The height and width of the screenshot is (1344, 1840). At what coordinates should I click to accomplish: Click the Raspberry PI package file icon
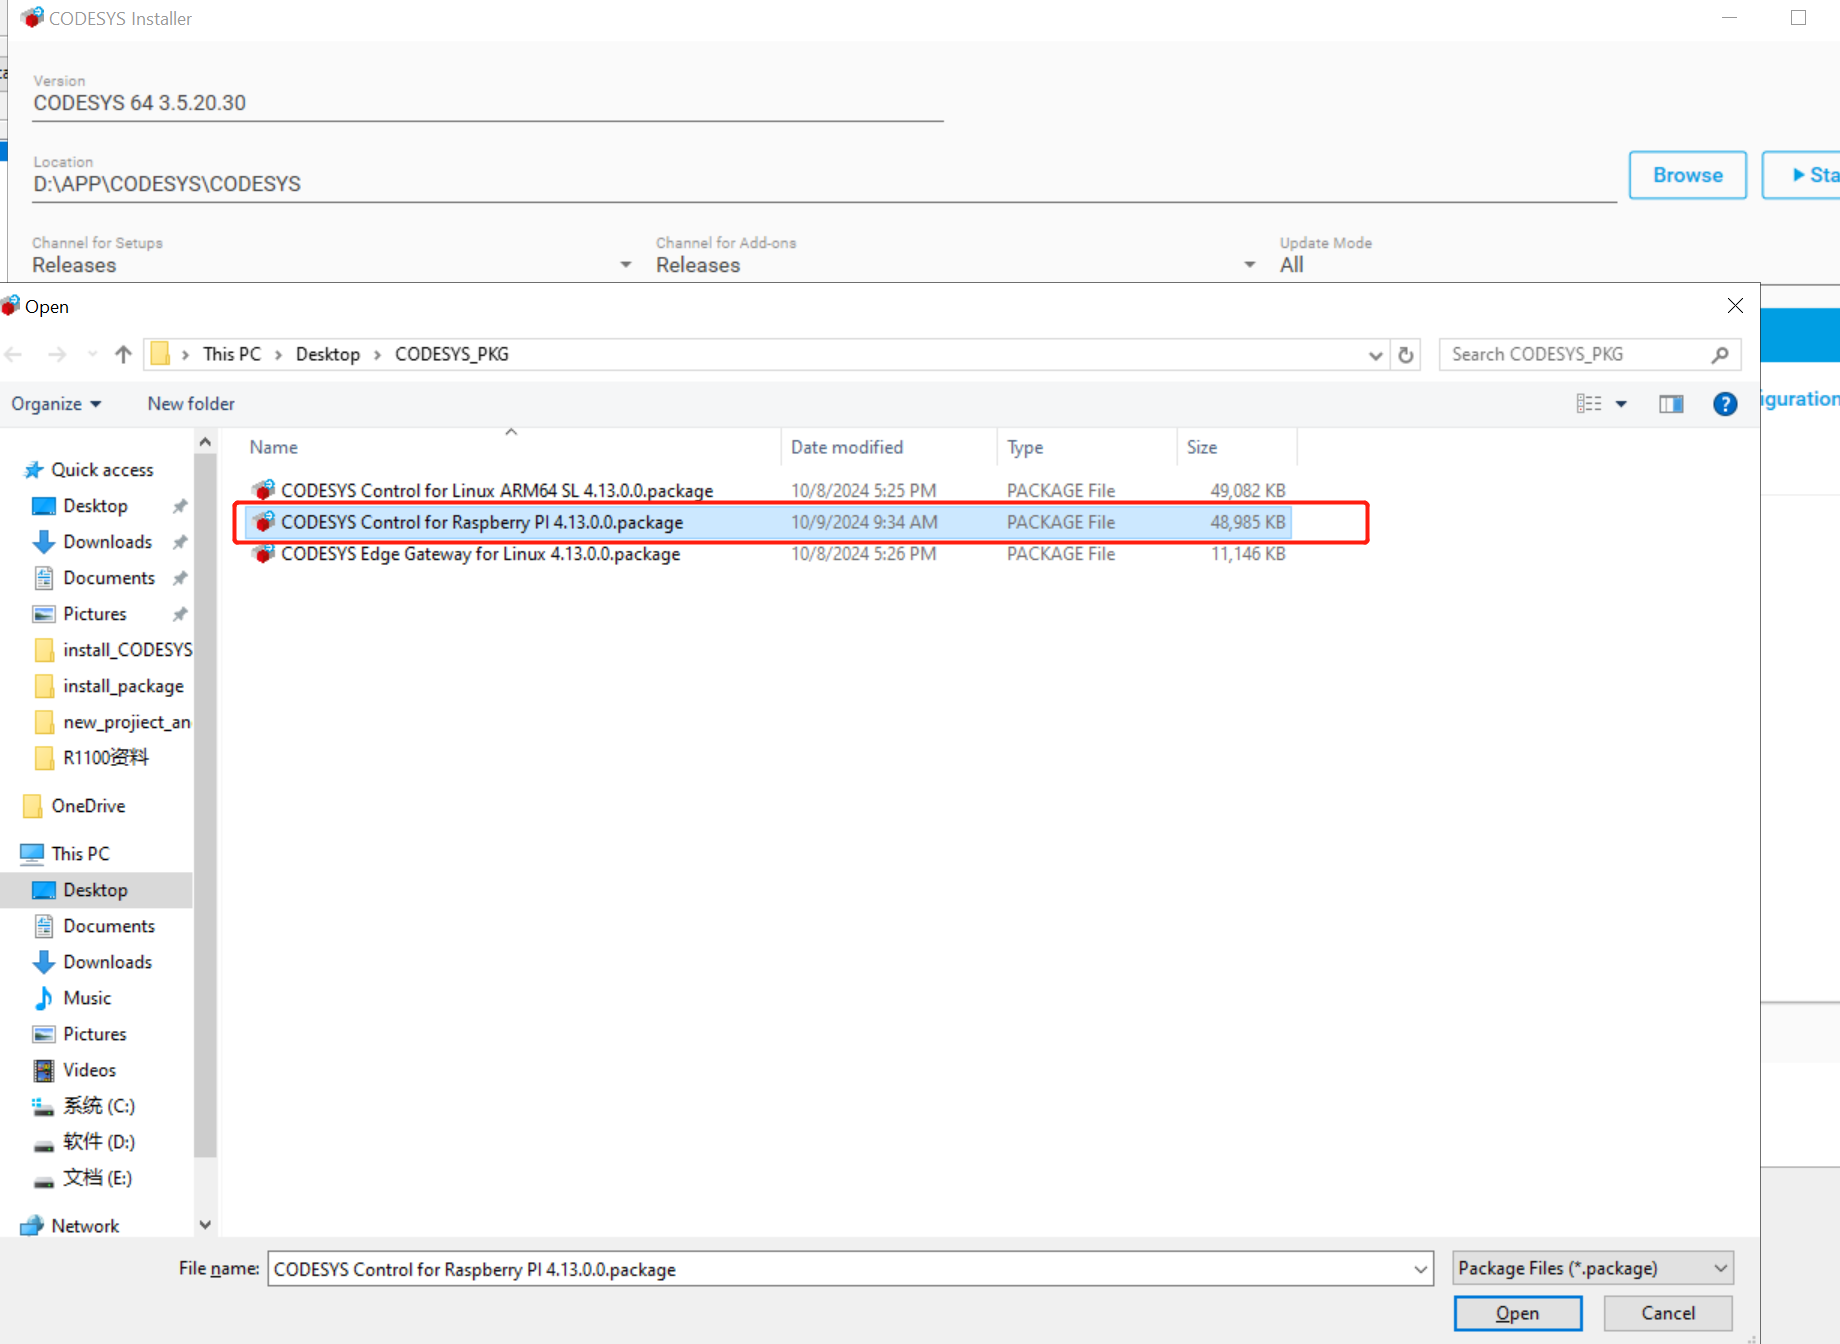(x=264, y=522)
